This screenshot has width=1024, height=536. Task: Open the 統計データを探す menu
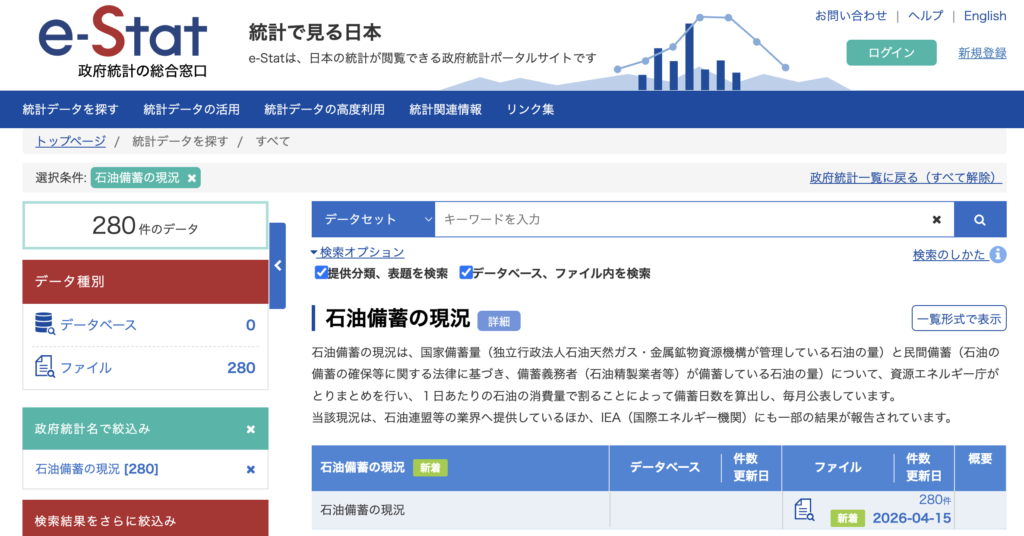point(70,109)
